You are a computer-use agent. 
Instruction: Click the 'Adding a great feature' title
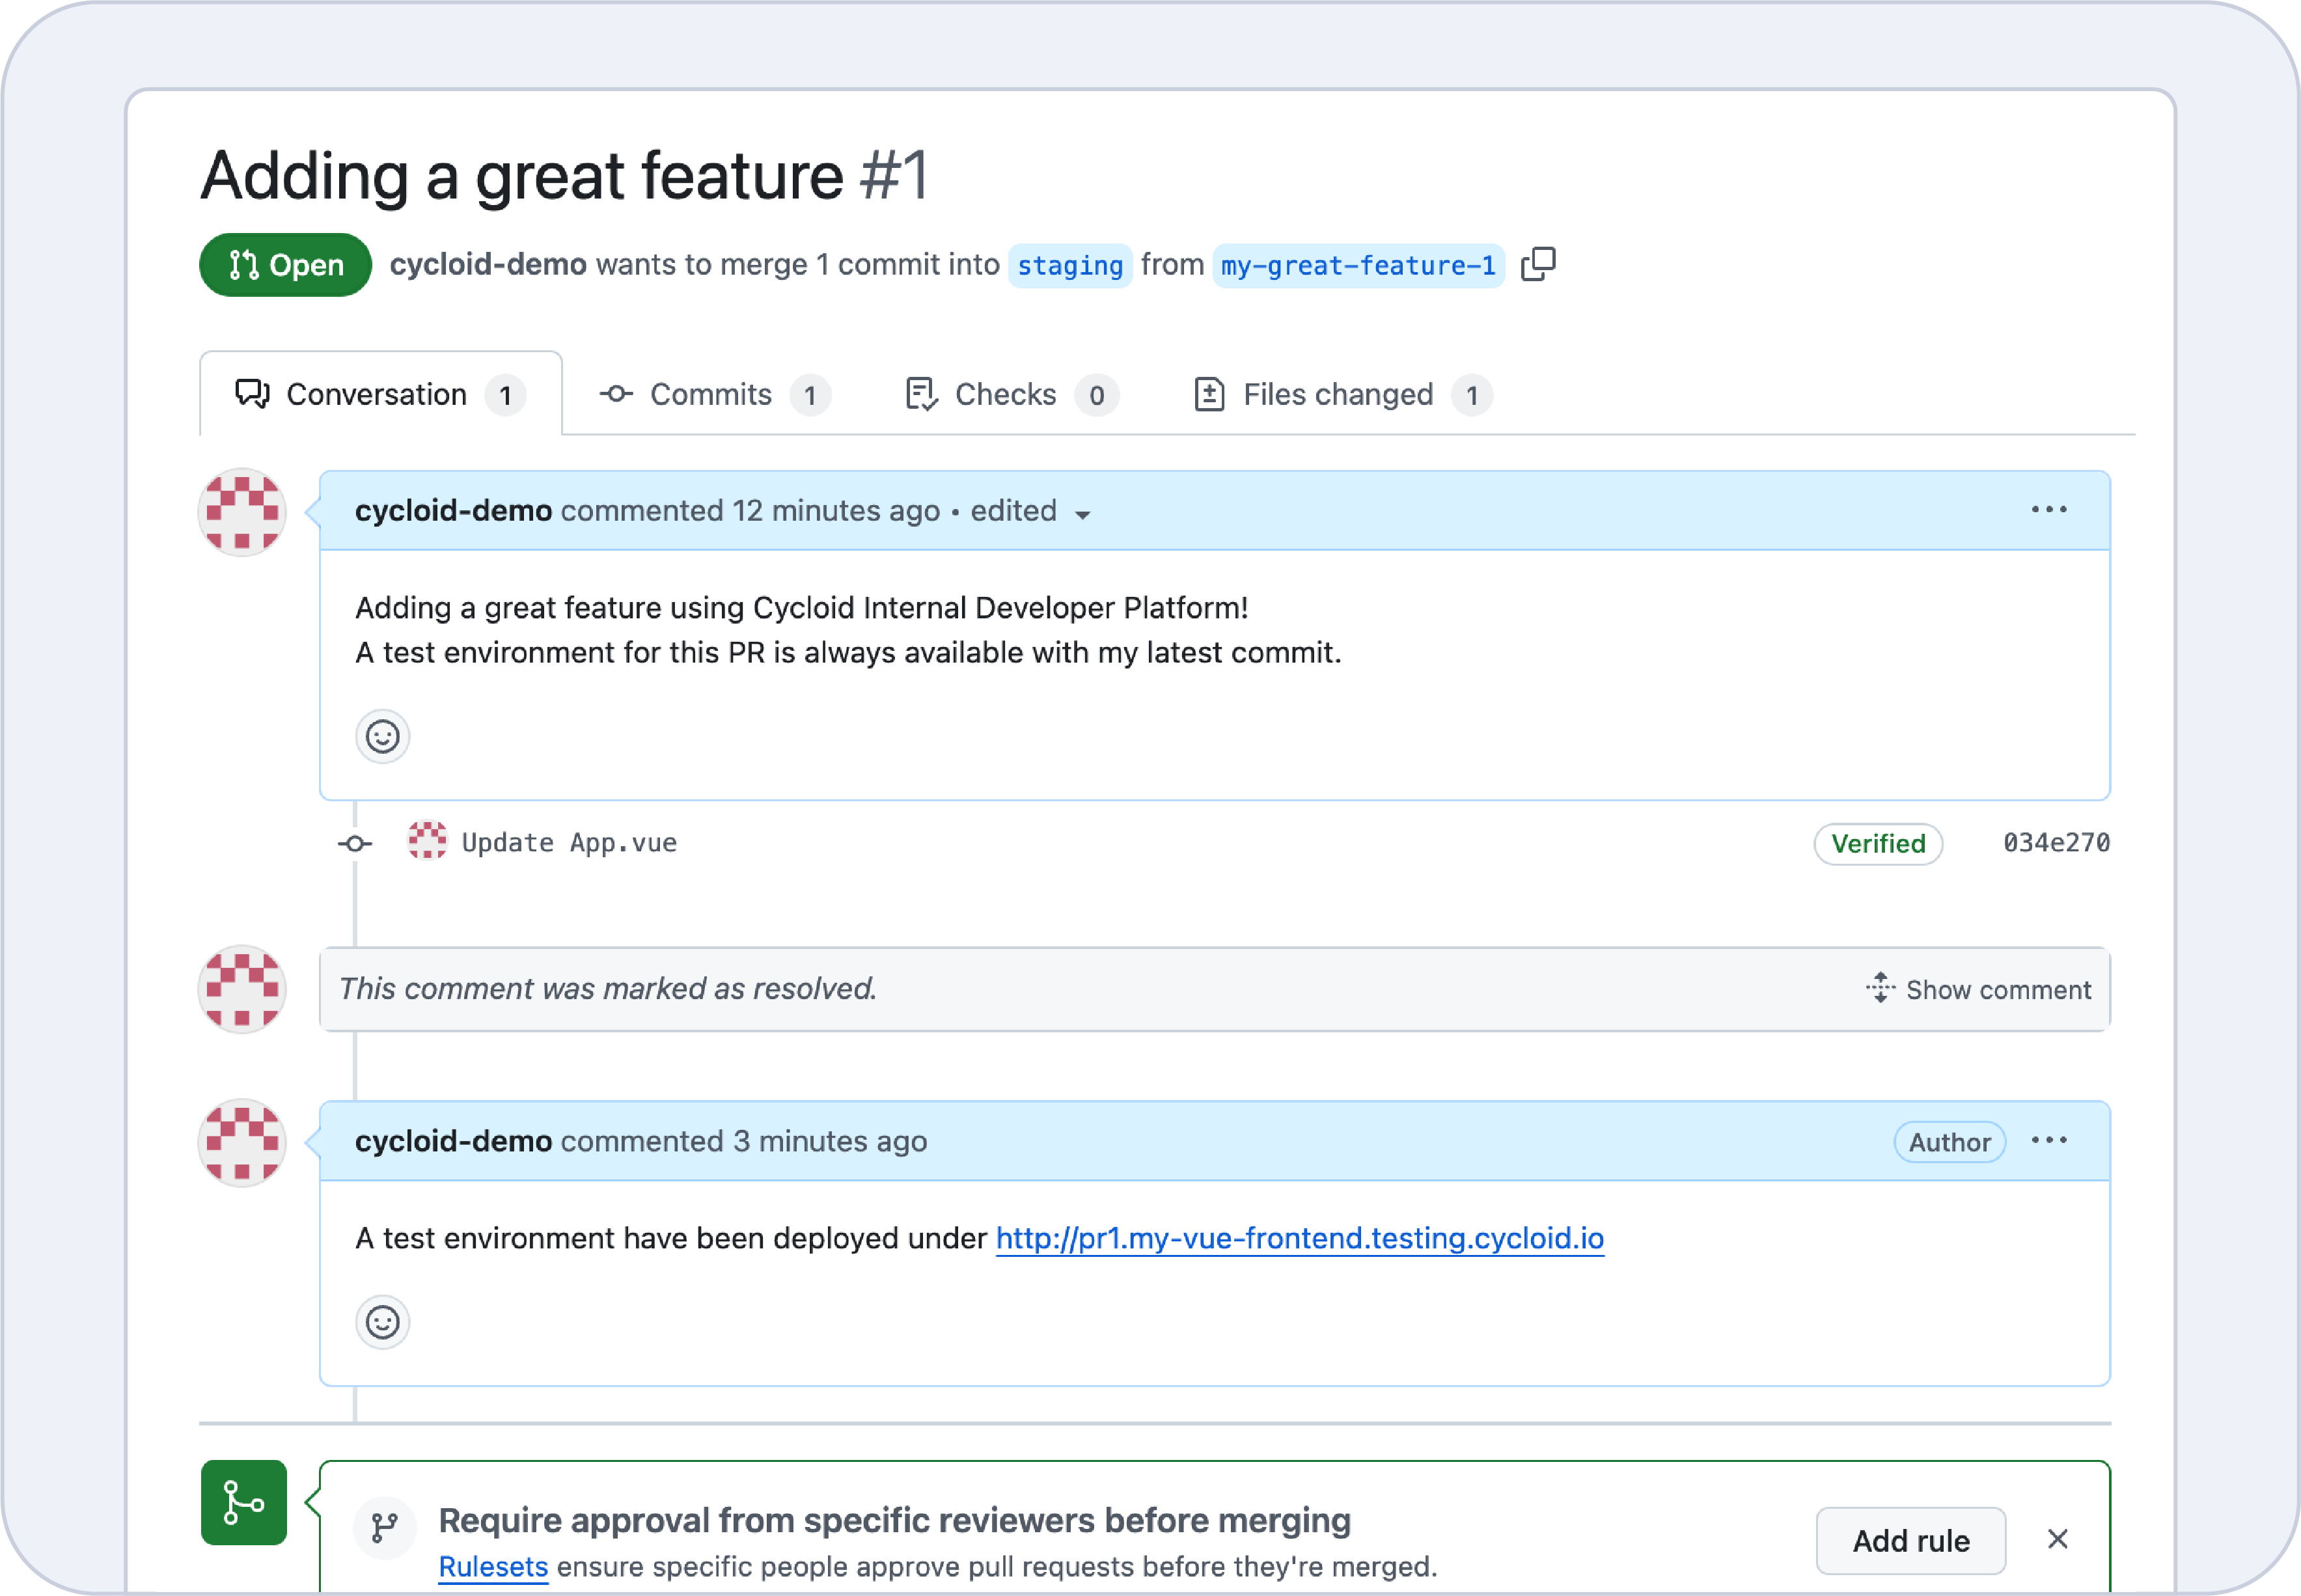pos(522,176)
